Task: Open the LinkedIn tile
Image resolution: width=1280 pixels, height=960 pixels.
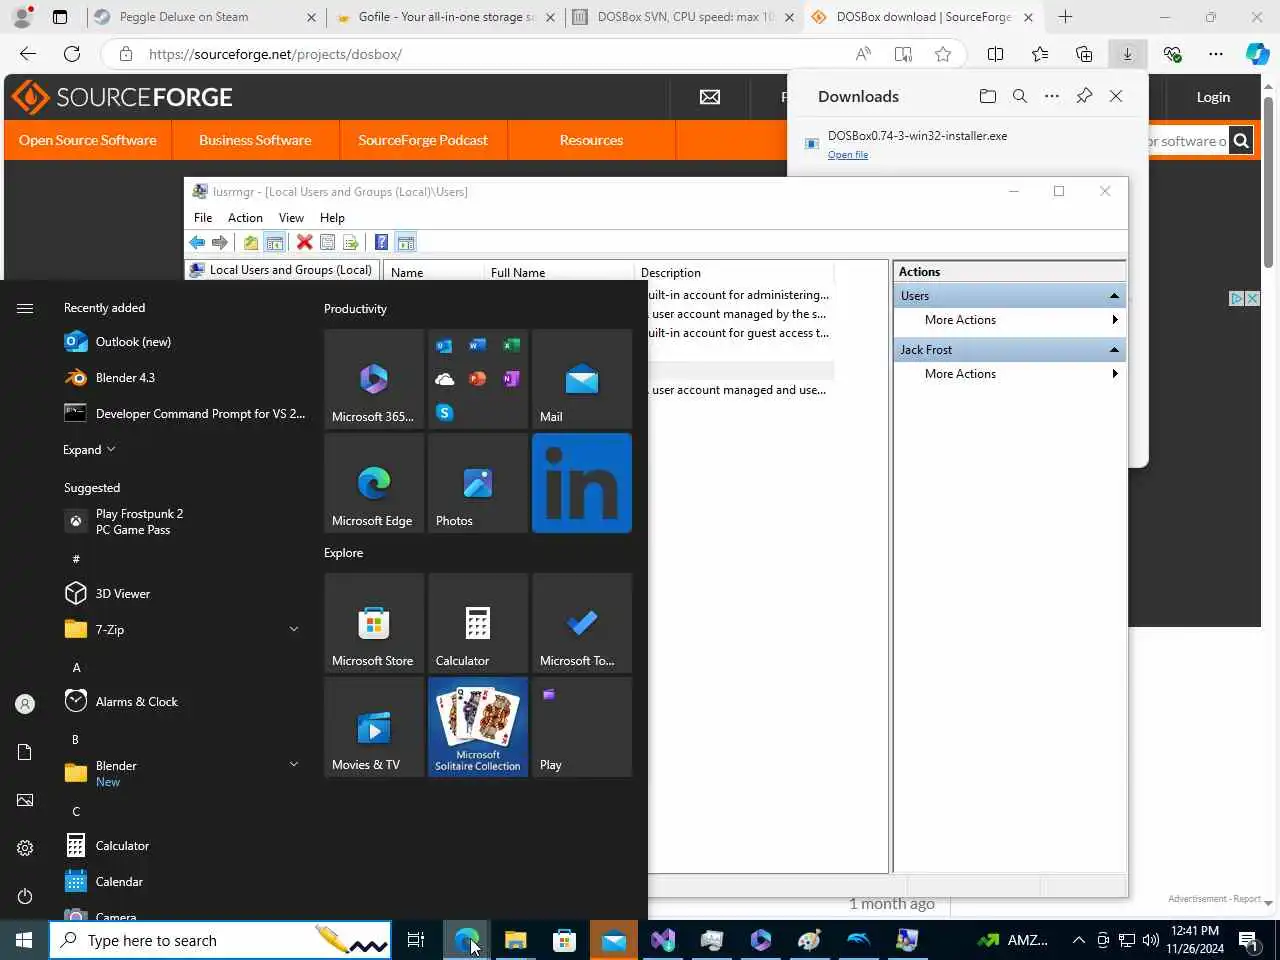Action: pyautogui.click(x=582, y=483)
